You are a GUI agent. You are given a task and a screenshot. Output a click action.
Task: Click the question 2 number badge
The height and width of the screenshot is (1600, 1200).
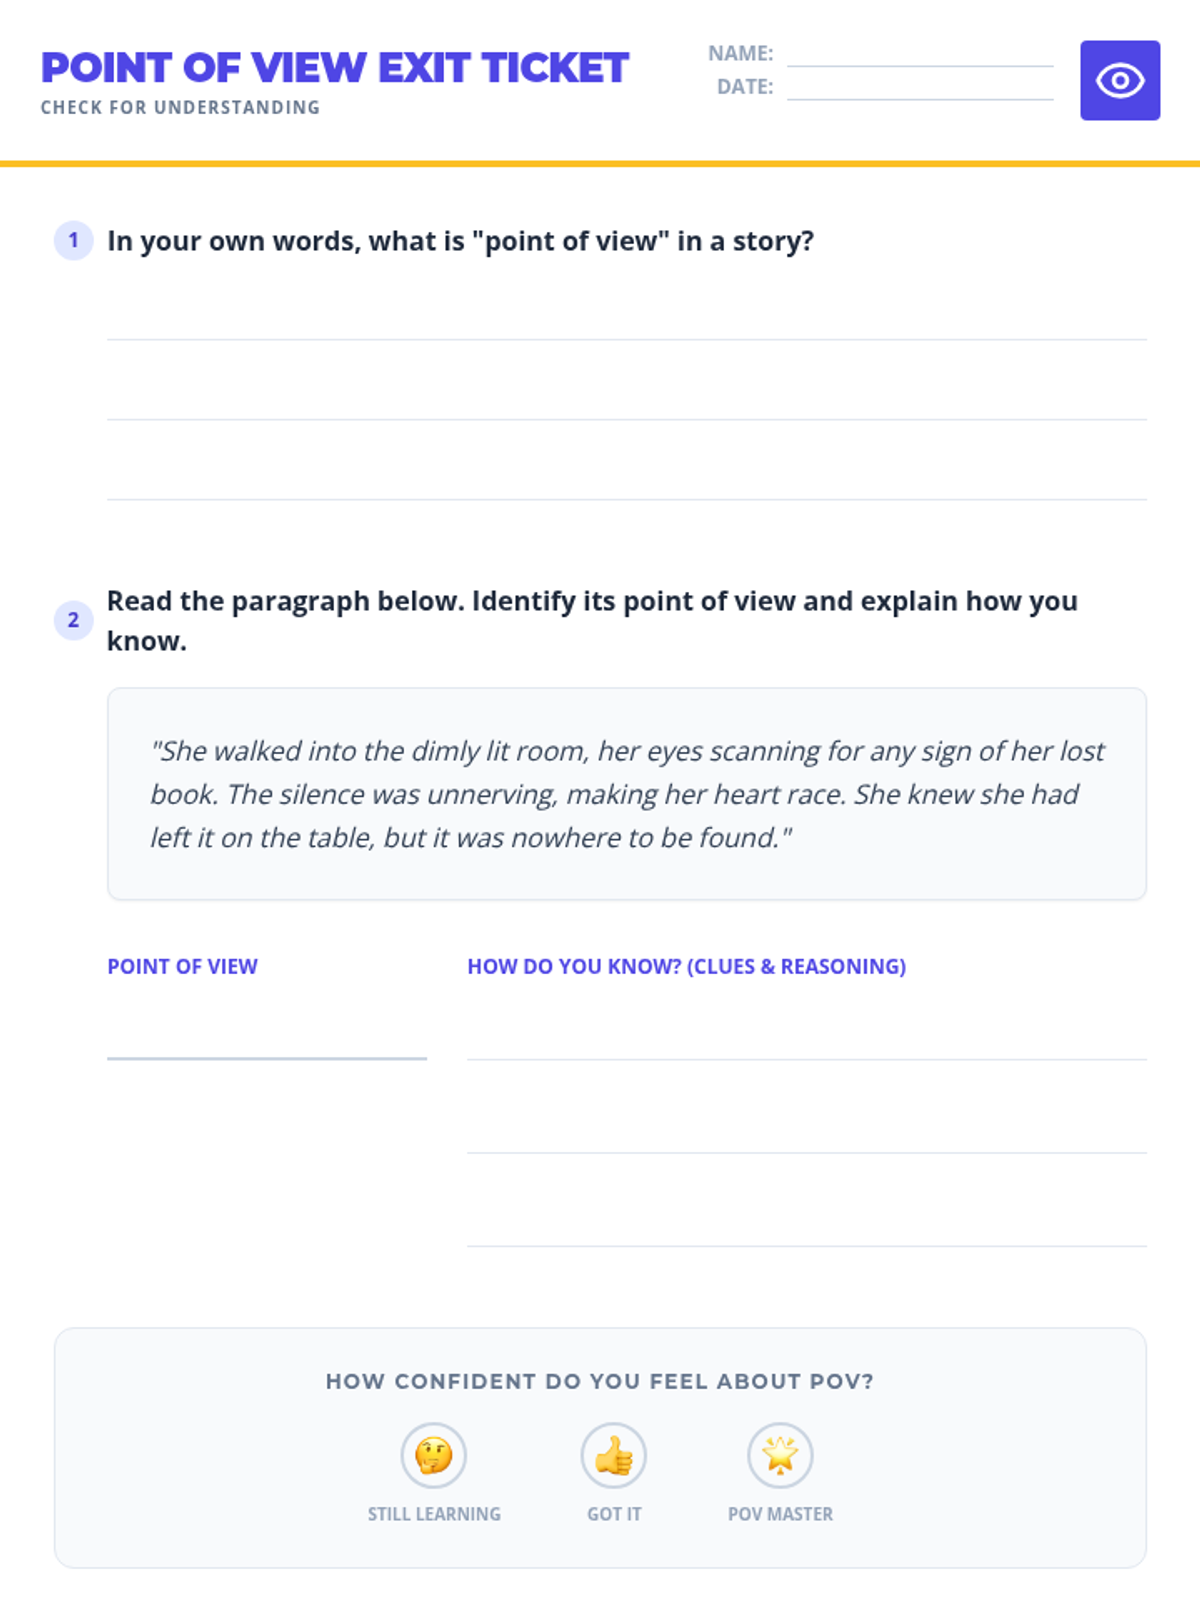[x=73, y=620]
